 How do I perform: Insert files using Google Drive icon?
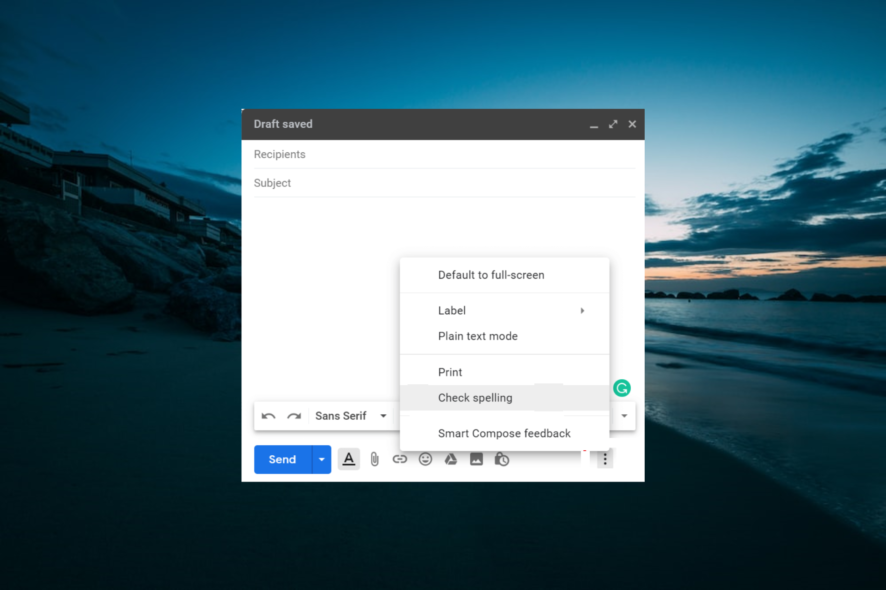(x=450, y=459)
